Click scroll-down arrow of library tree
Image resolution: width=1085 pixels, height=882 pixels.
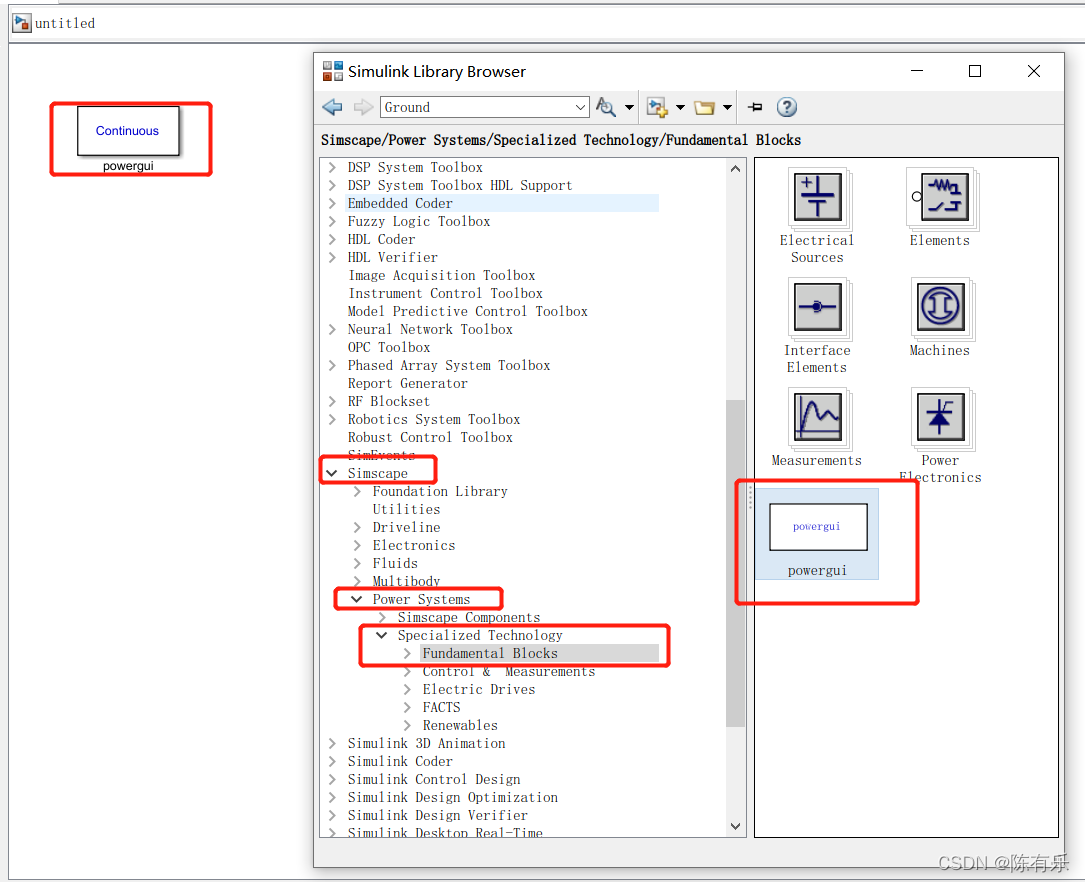point(736,826)
